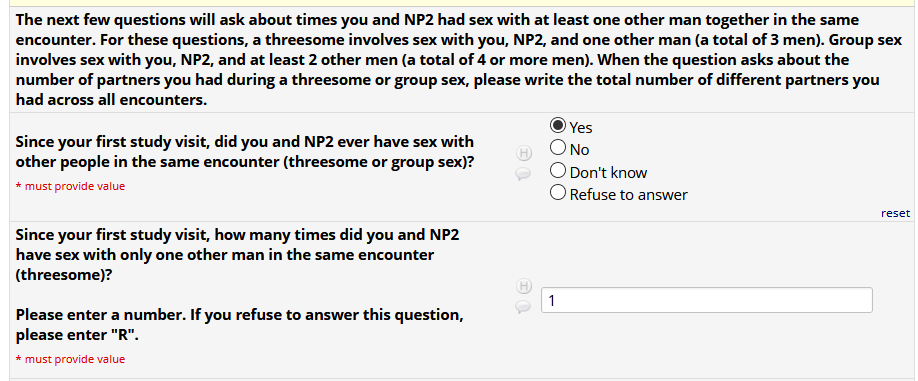Click the introductory paragraph about NP2 encounters

coord(447,60)
